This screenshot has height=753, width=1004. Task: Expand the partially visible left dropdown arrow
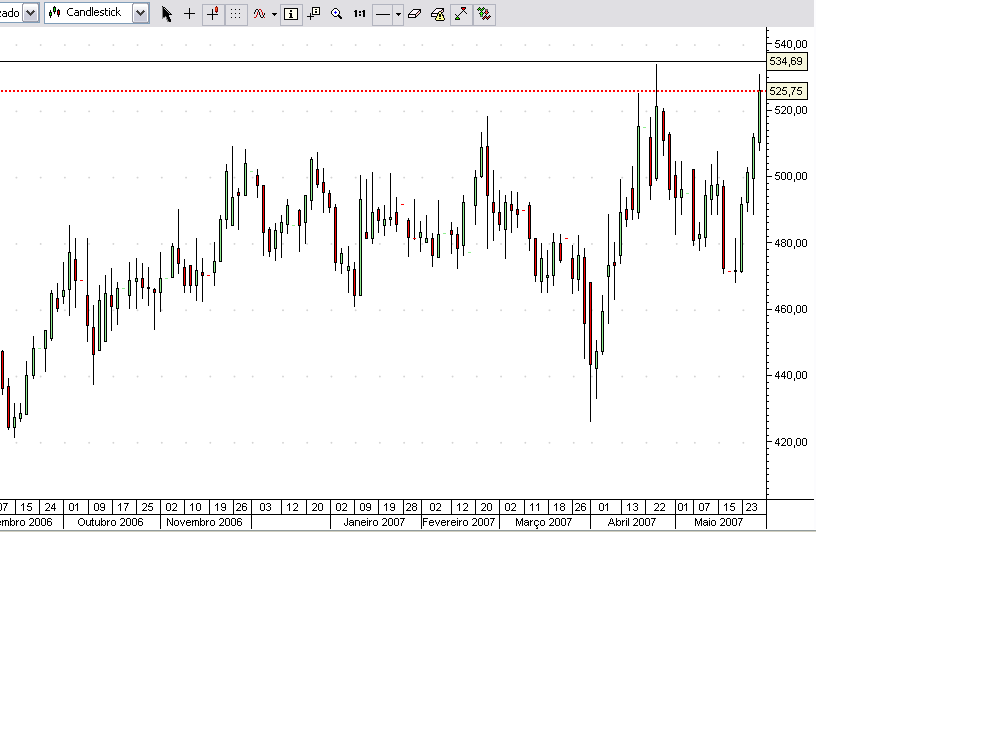(30, 13)
